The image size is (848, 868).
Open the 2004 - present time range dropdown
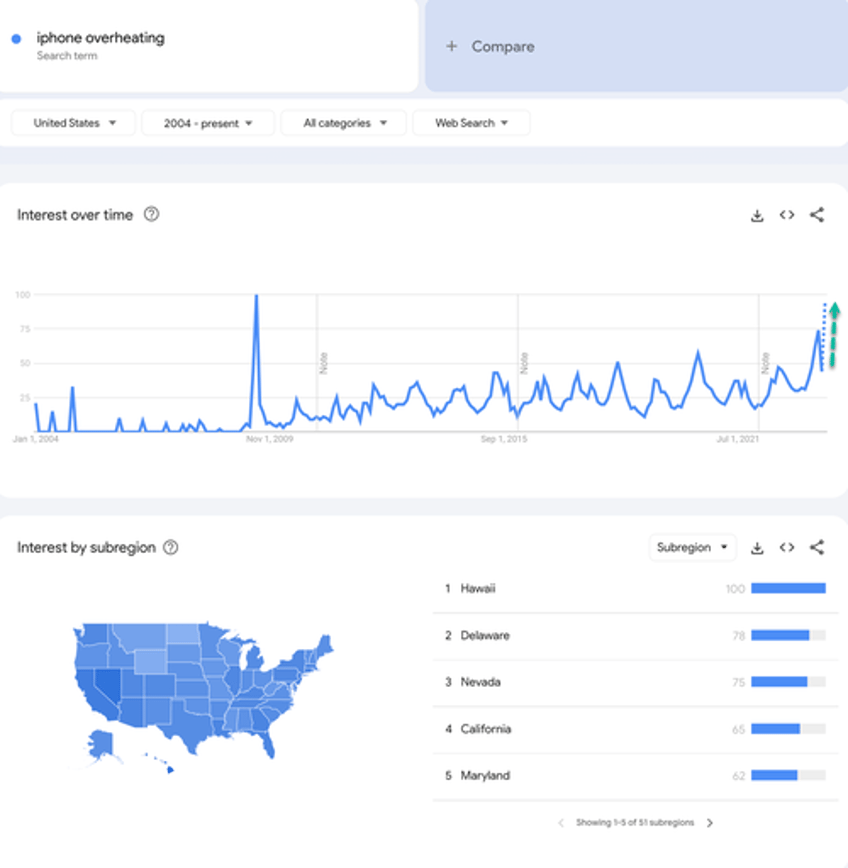[x=207, y=123]
